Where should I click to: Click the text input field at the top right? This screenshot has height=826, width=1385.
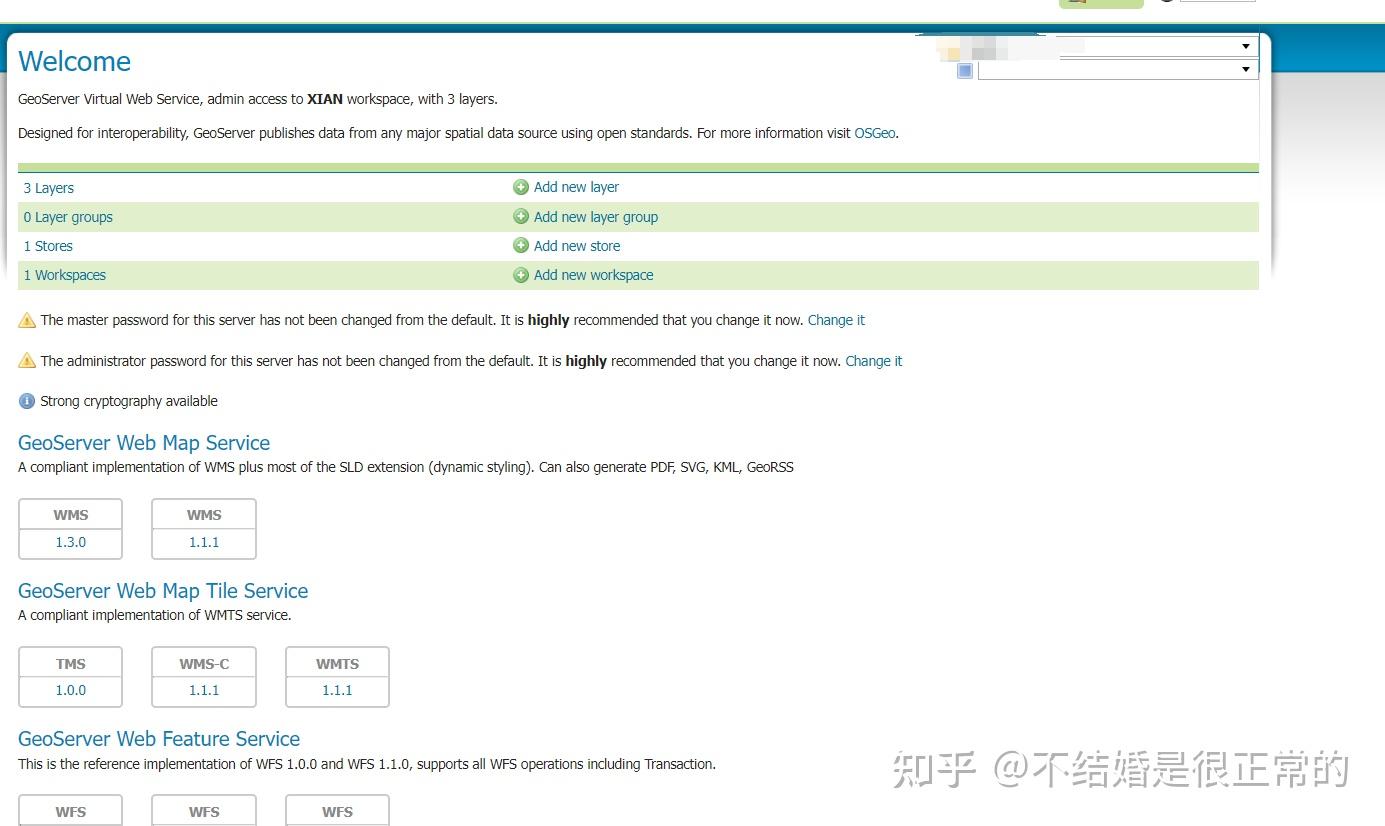coord(1218,3)
